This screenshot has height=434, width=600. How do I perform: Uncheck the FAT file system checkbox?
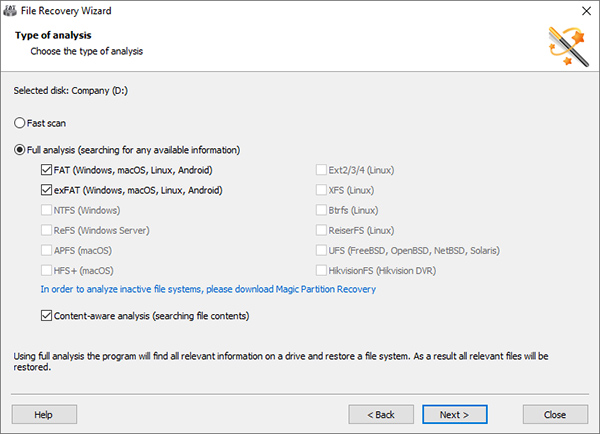pyautogui.click(x=46, y=170)
